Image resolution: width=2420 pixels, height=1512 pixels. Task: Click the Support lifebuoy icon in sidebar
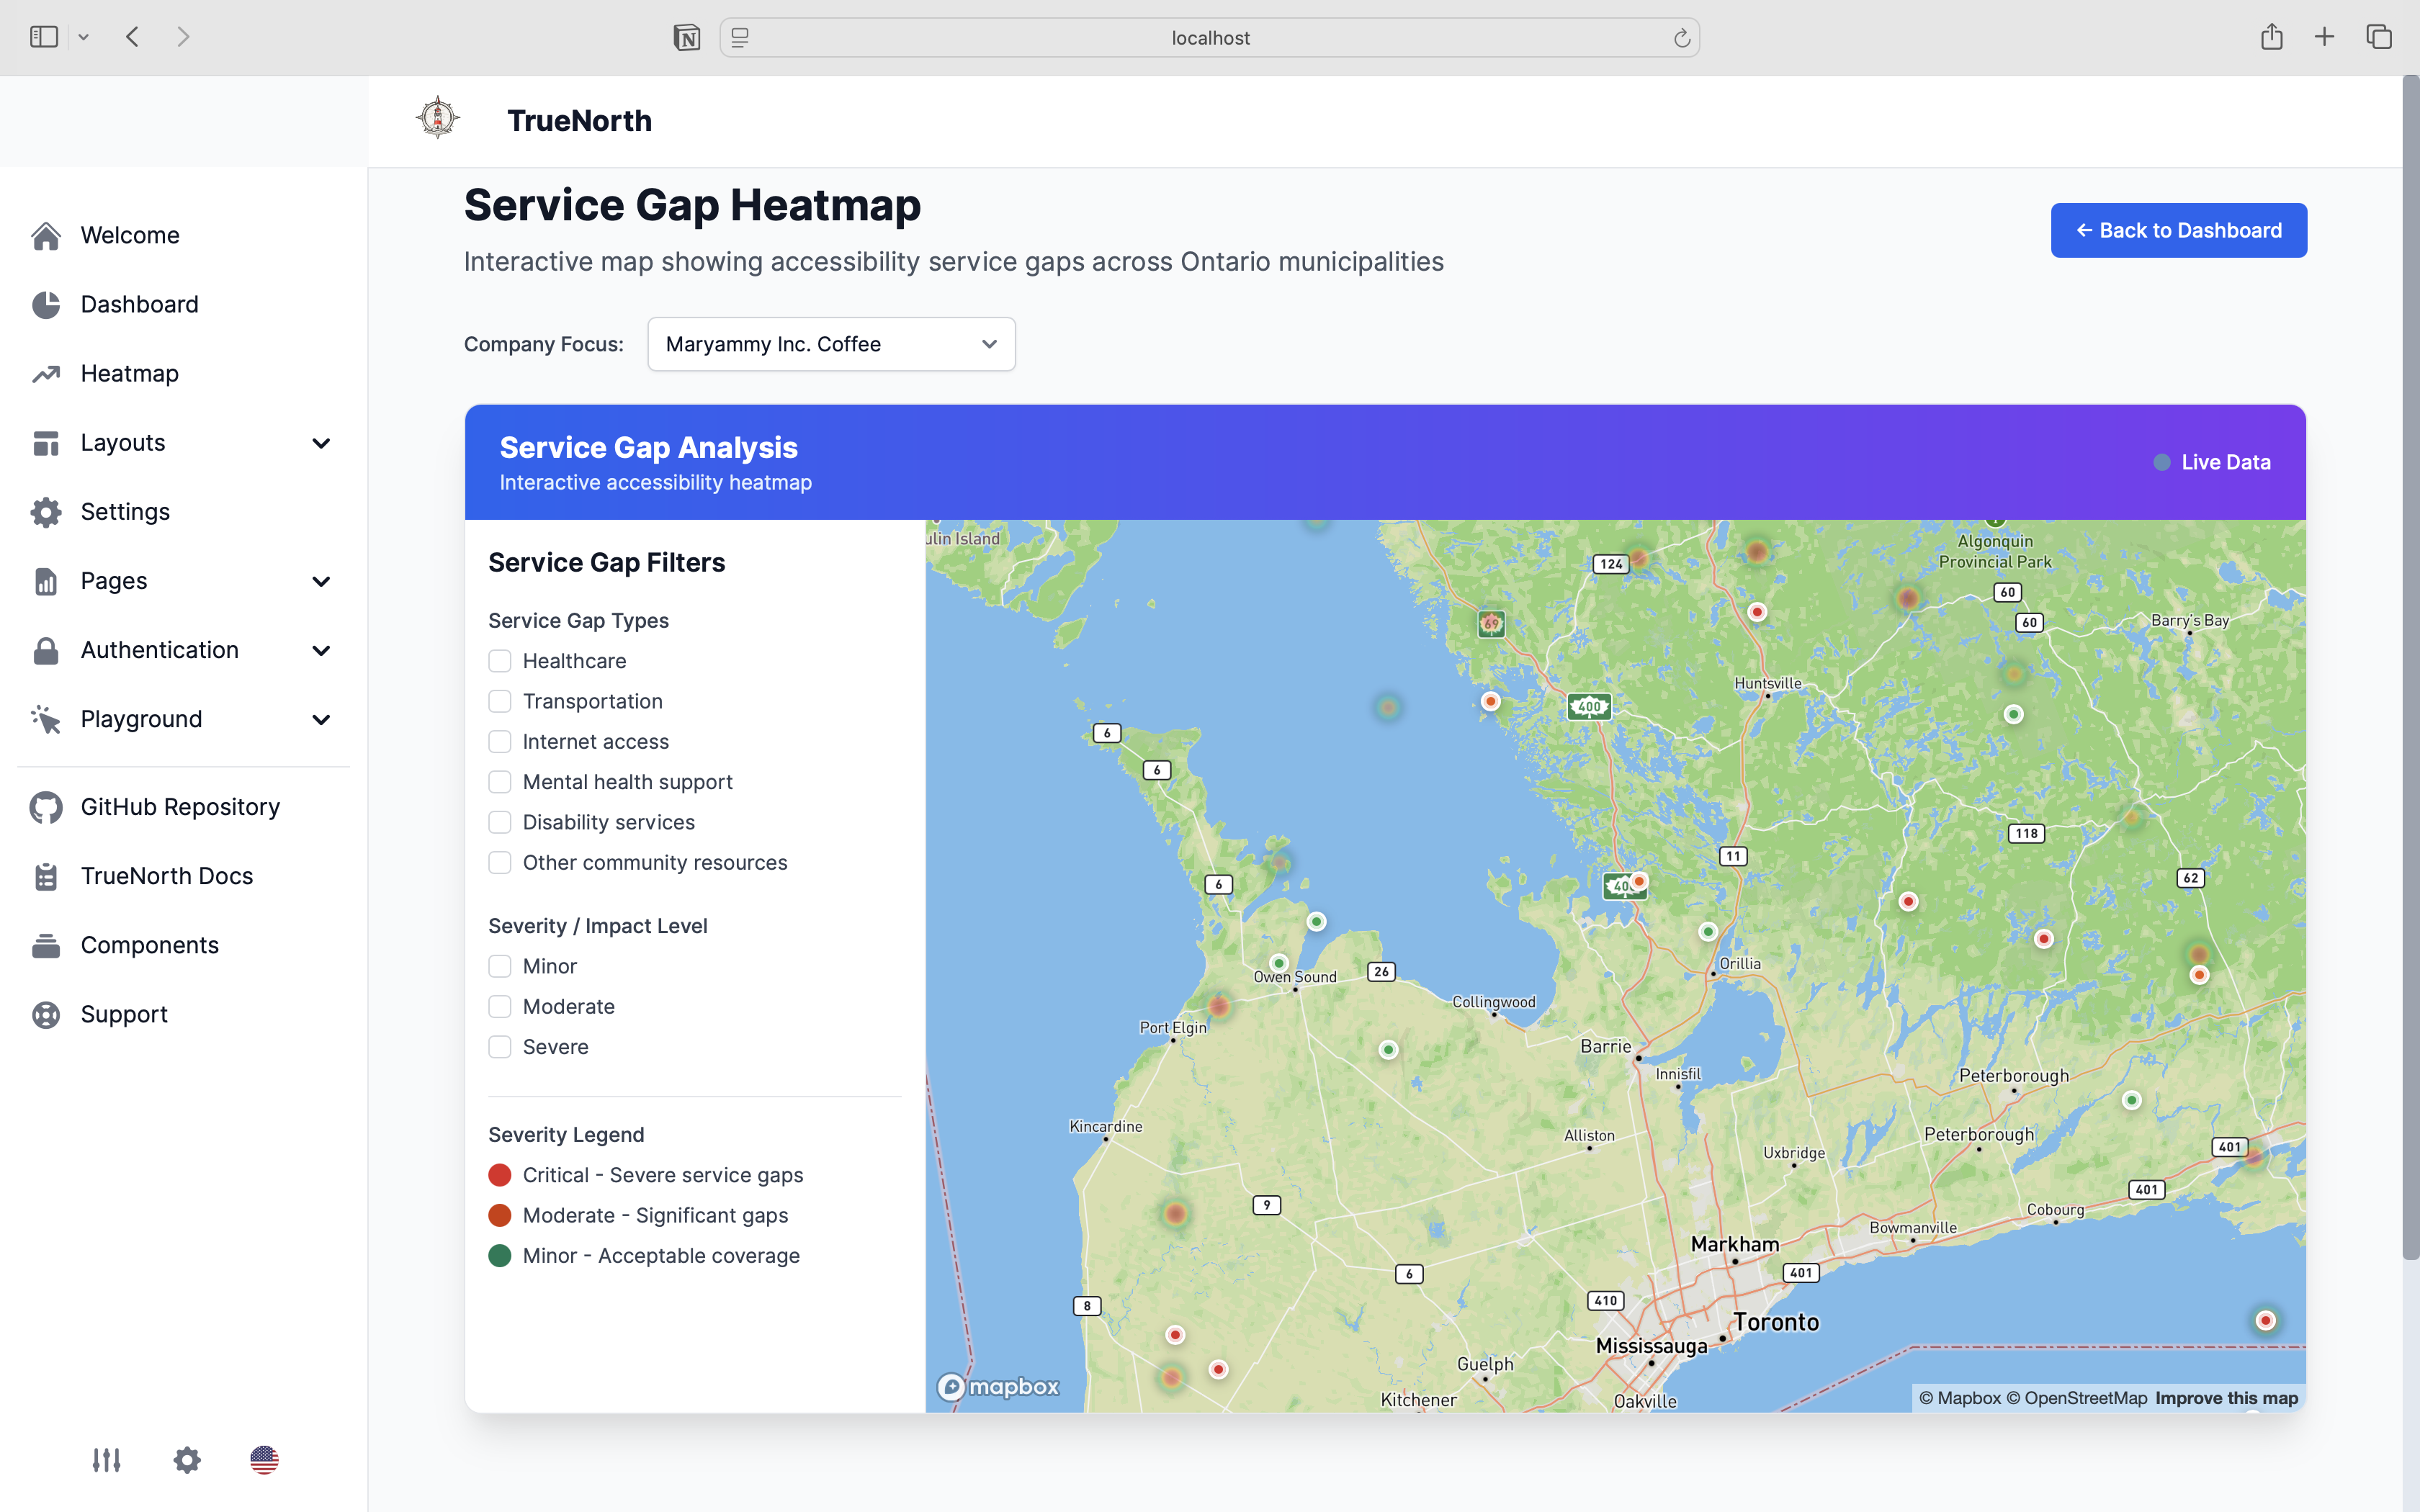[x=46, y=1014]
